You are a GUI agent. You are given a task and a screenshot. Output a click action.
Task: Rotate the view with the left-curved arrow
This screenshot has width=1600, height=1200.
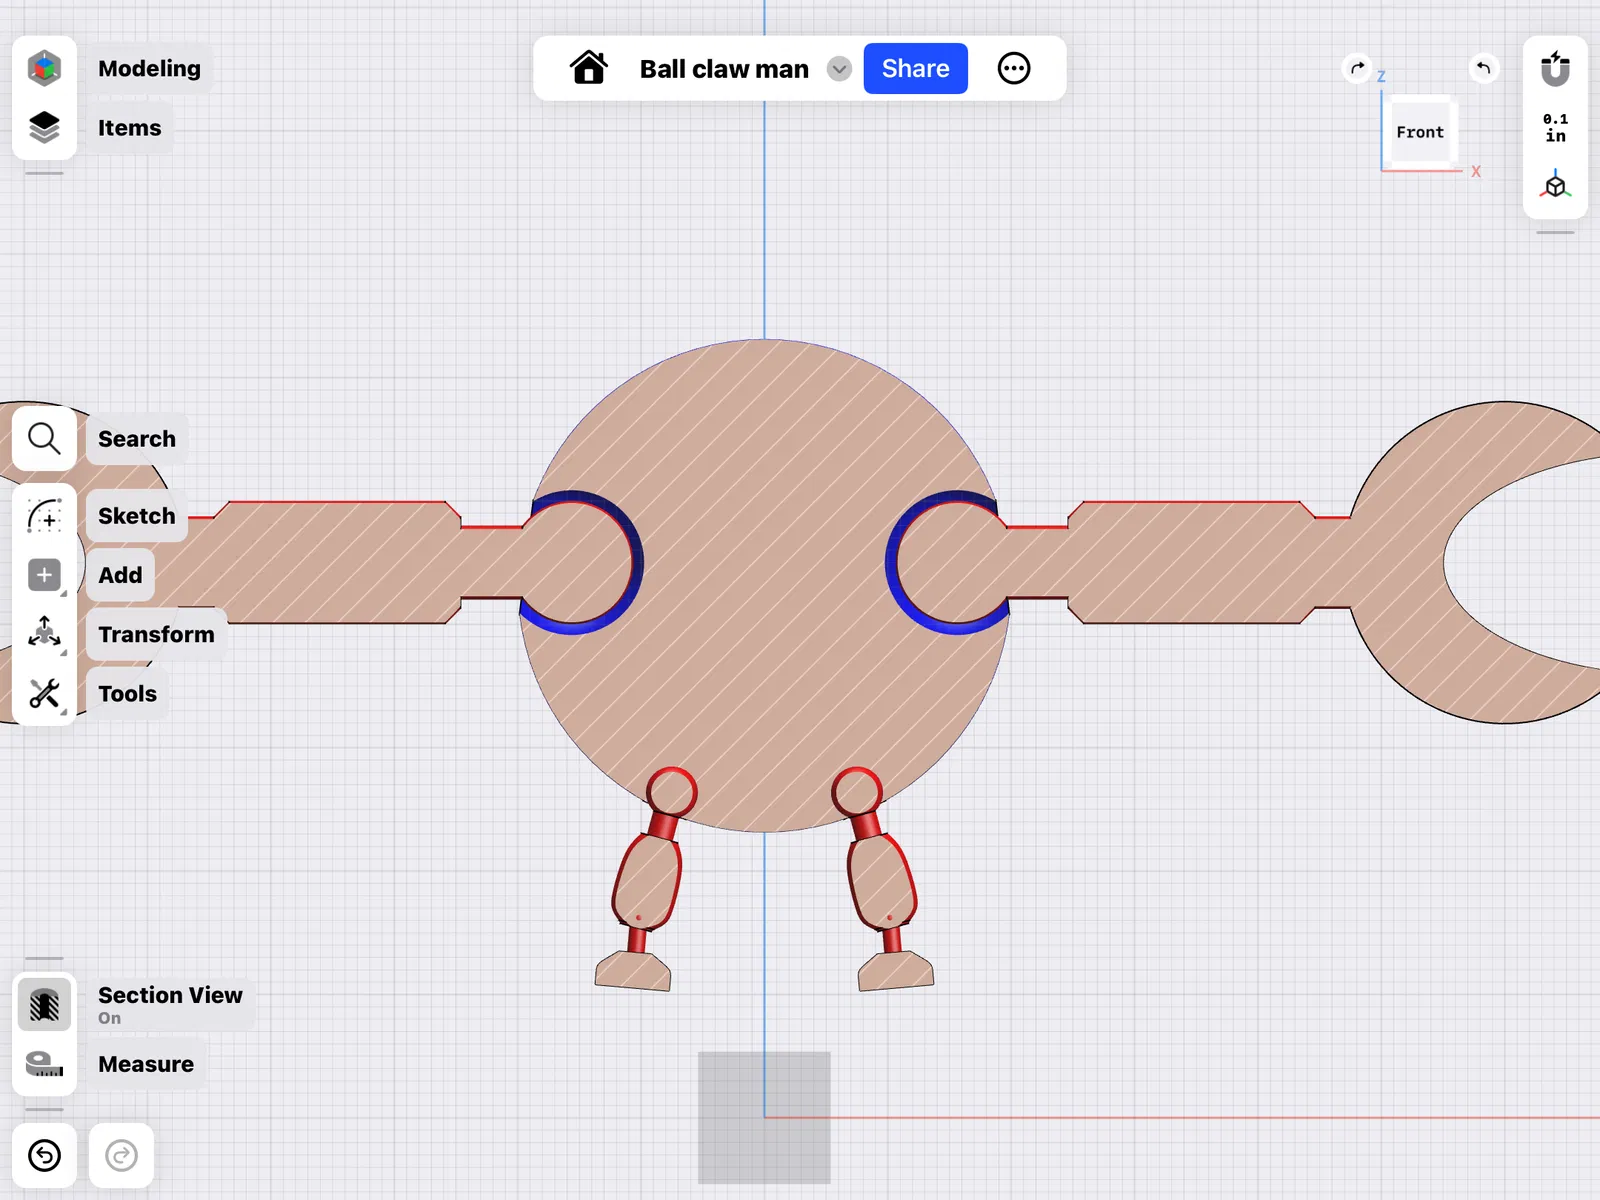1484,68
